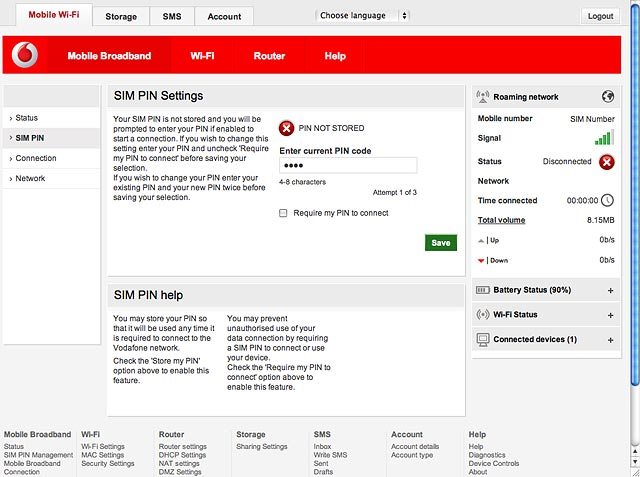Select the Mobile Wi-Fi tab
This screenshot has width=640, height=477.
coord(54,15)
